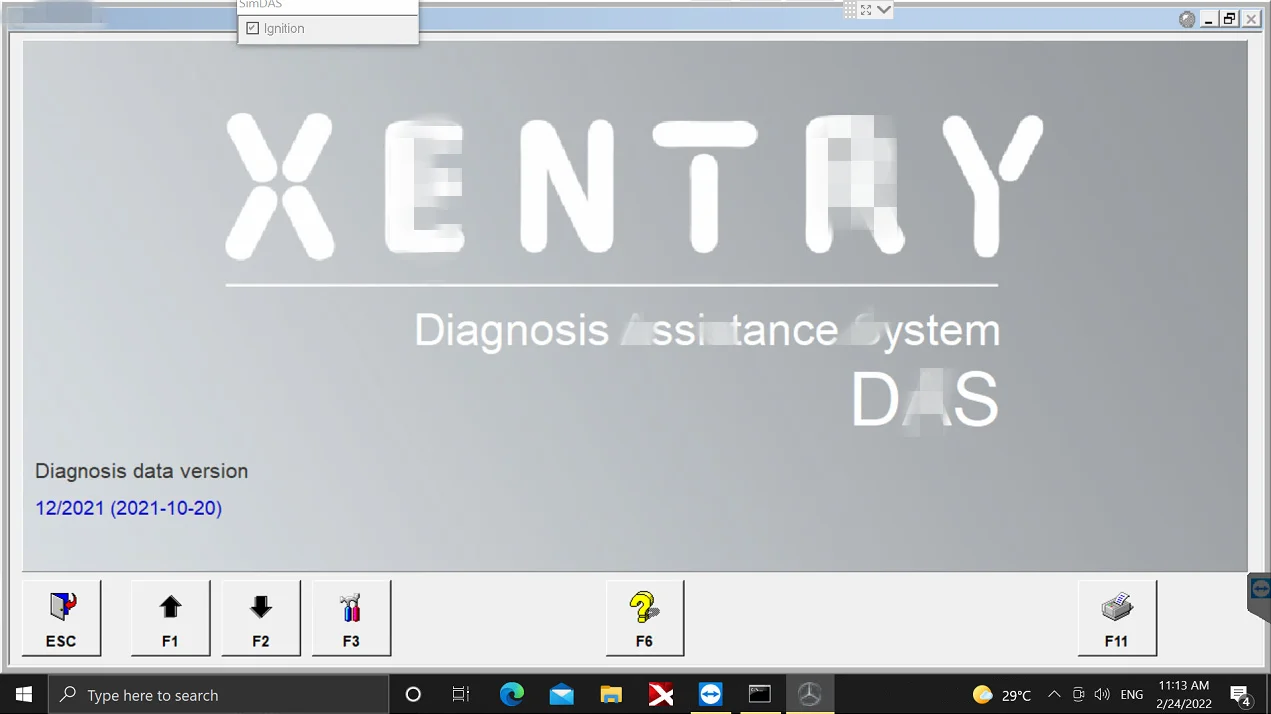
Task: Open TeamViewer from taskbar
Action: [x=711, y=694]
